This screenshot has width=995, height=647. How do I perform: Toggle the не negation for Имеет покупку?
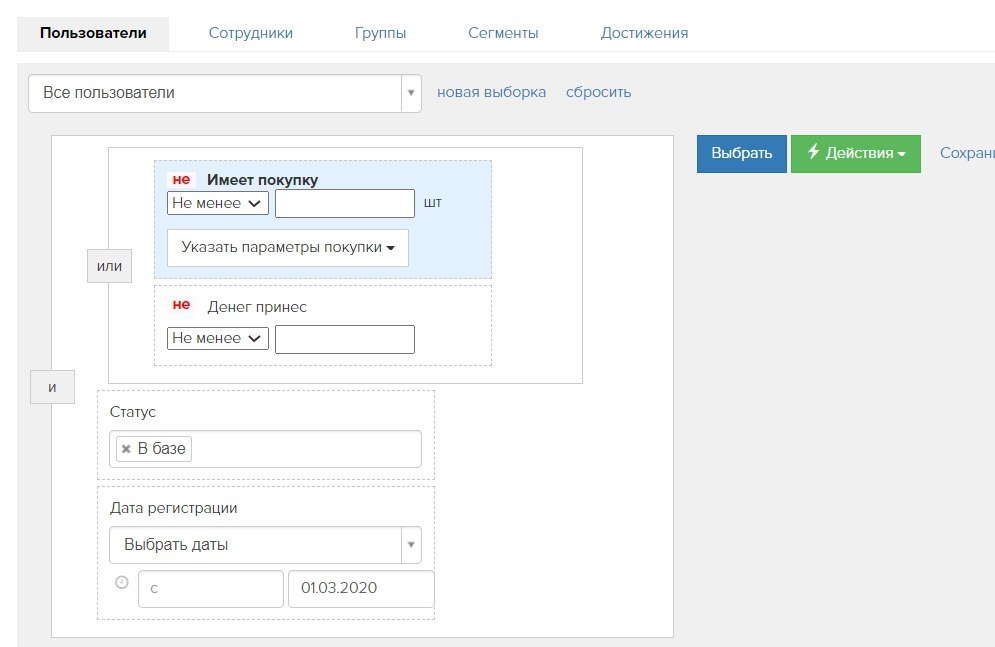(181, 180)
